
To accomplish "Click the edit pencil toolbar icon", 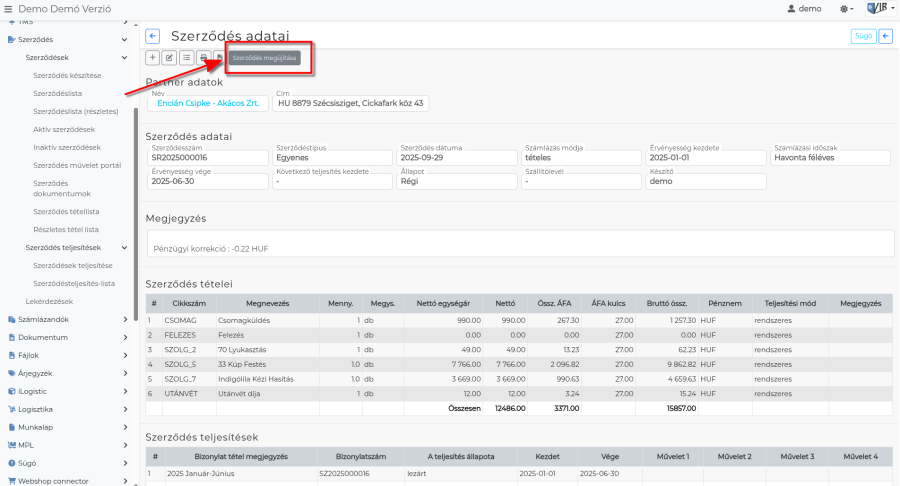I will point(170,58).
